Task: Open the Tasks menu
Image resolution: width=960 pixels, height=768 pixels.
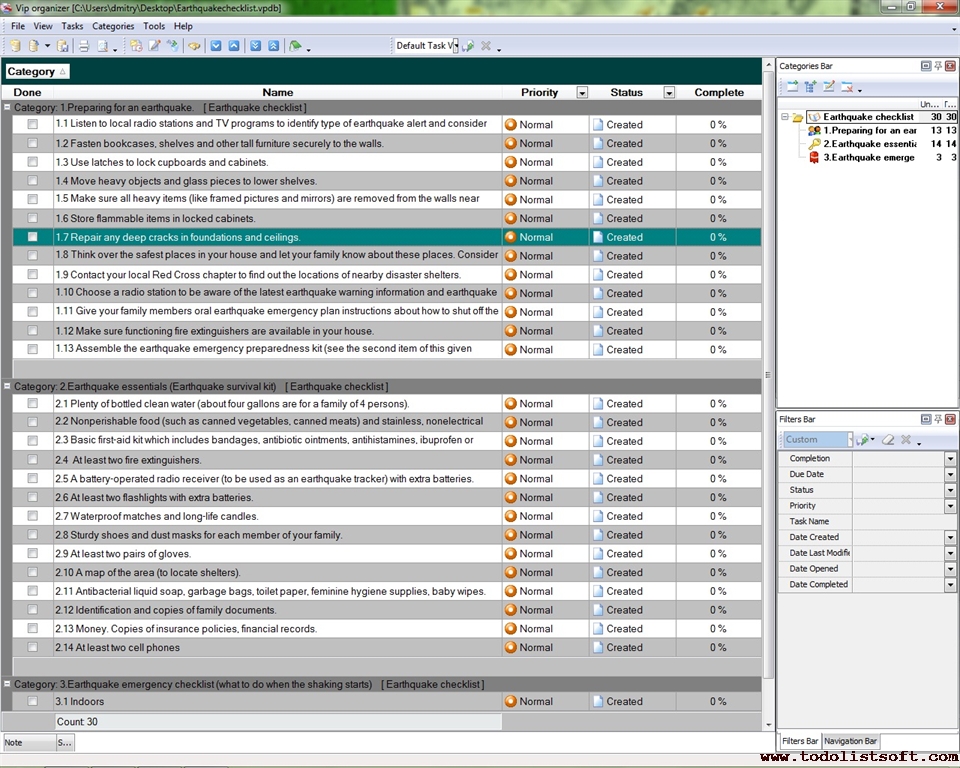Action: 72,26
